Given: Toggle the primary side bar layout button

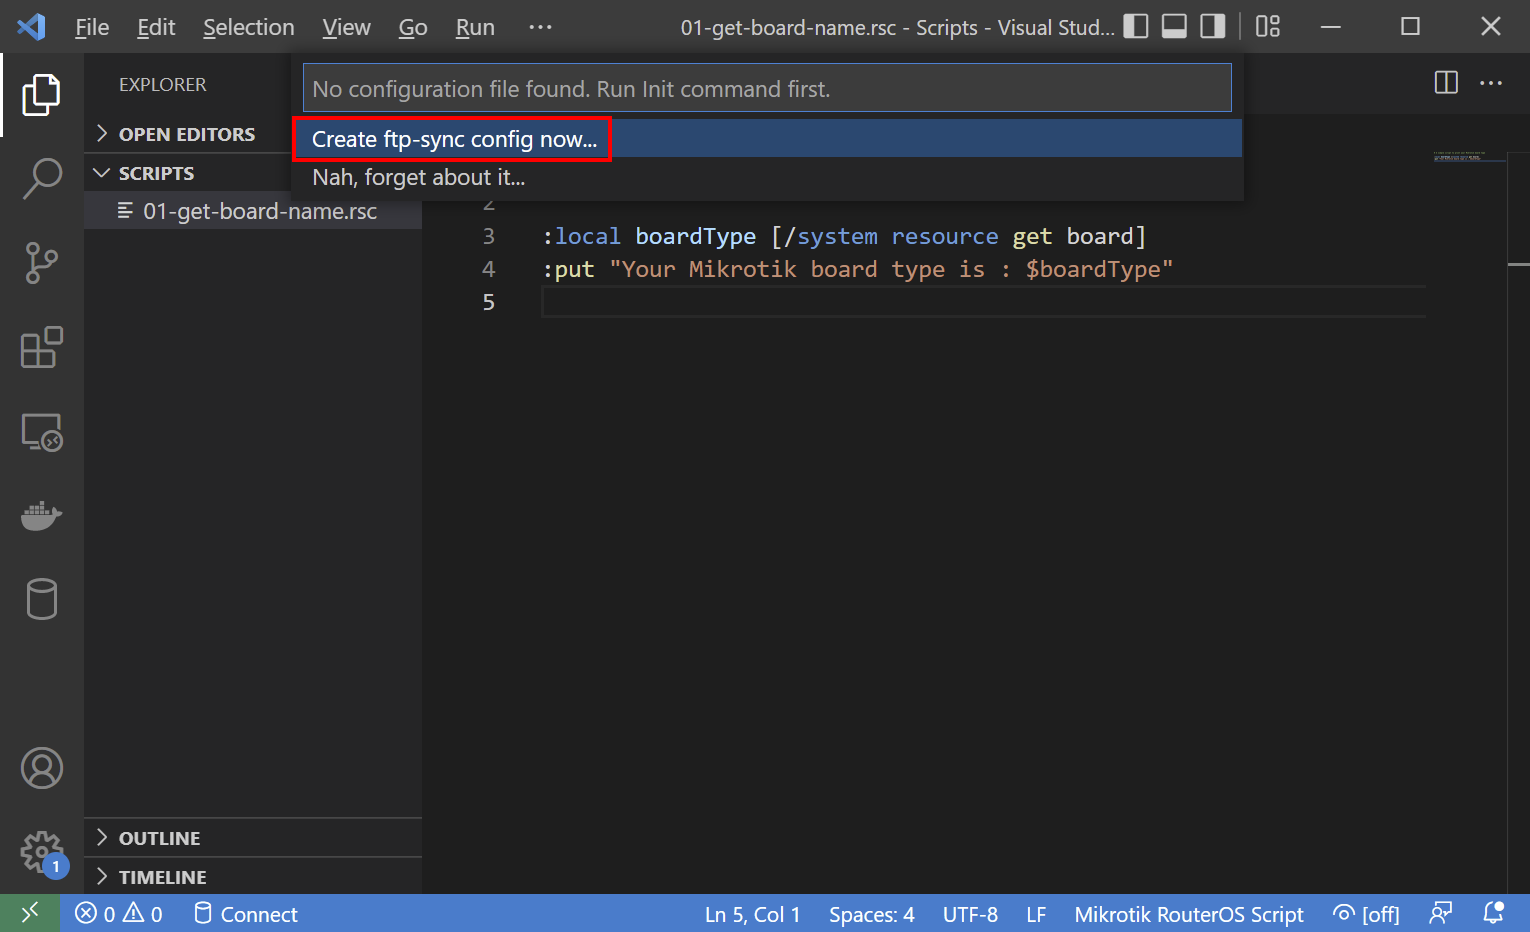Looking at the screenshot, I should [1136, 27].
